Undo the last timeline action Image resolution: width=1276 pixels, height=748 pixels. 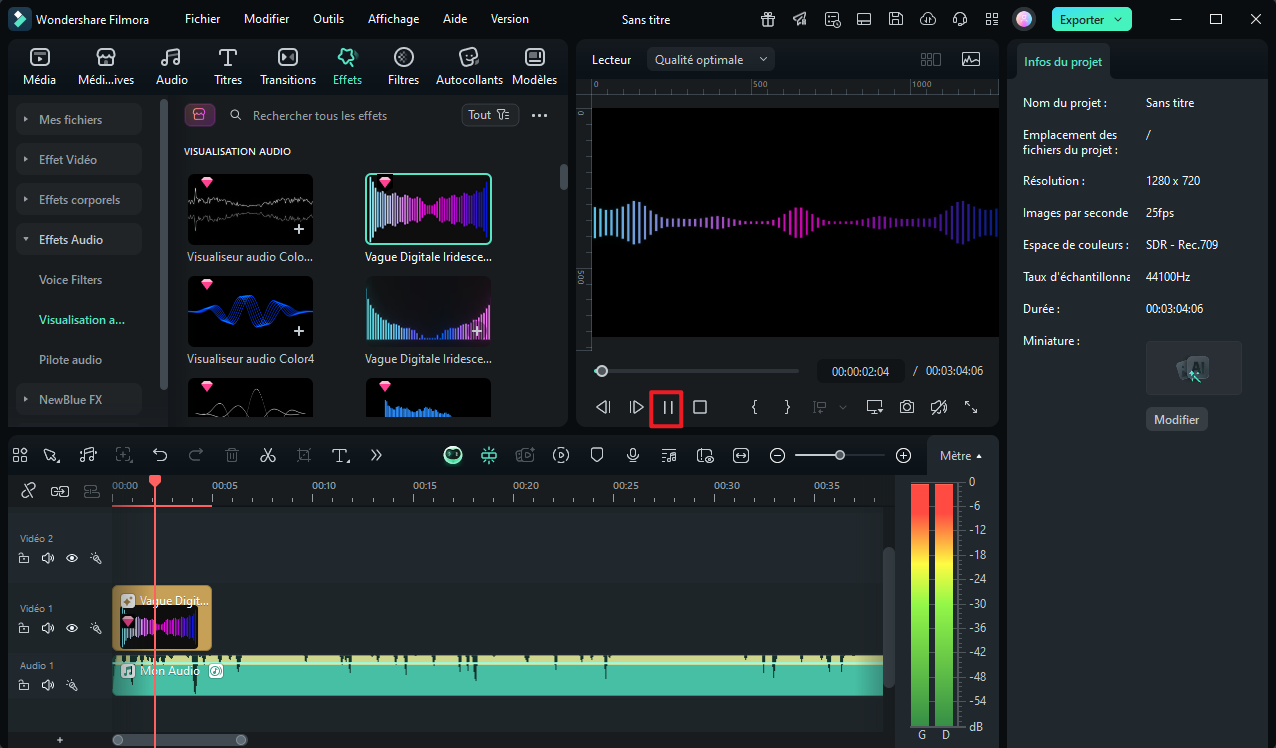160,455
